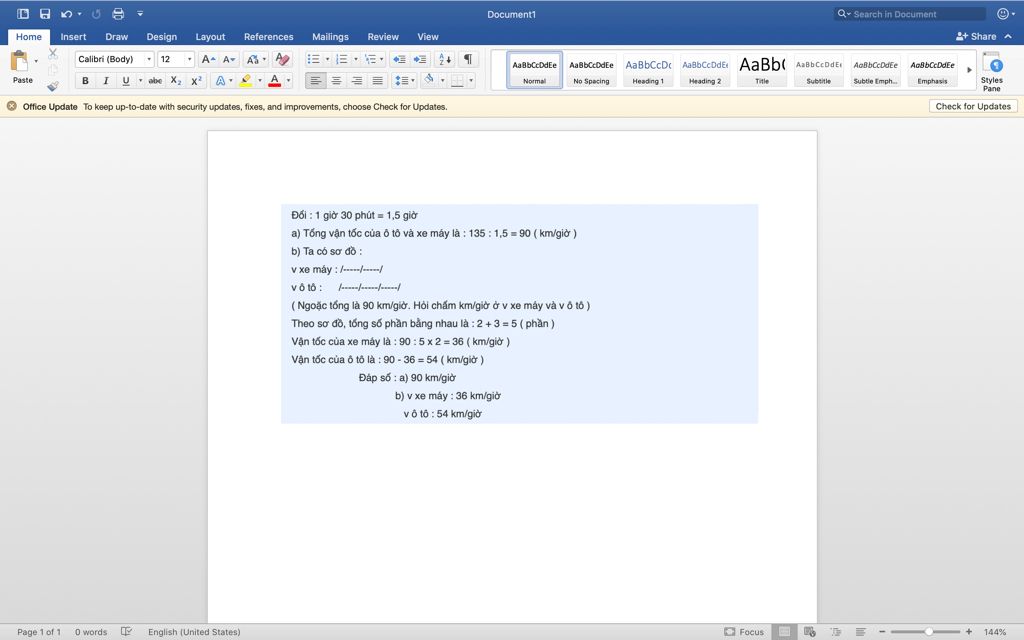This screenshot has width=1024, height=640.
Task: Align text right
Action: point(357,81)
